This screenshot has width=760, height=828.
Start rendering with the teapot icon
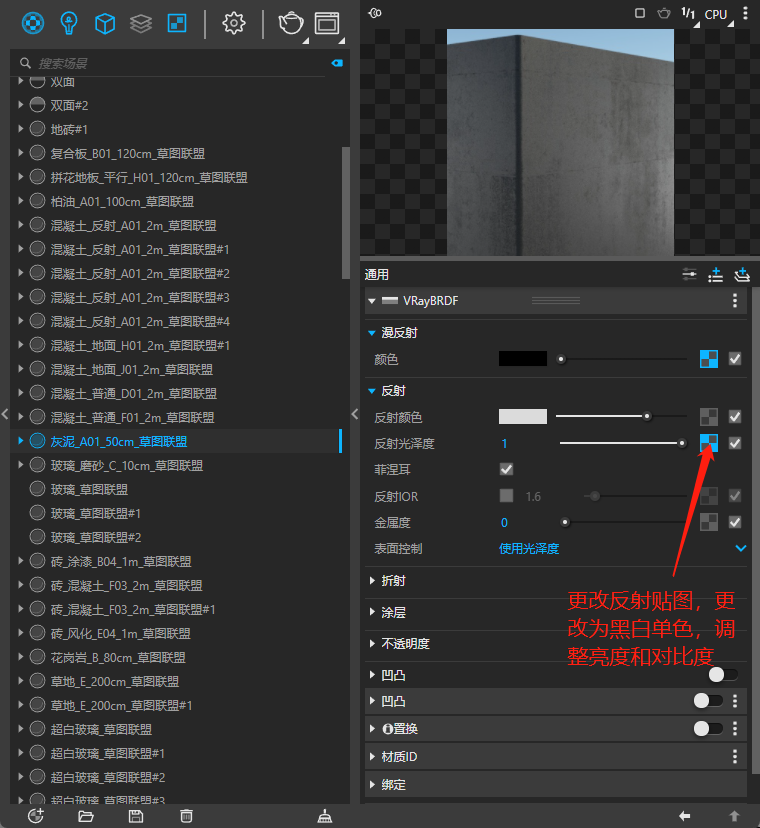pyautogui.click(x=290, y=23)
